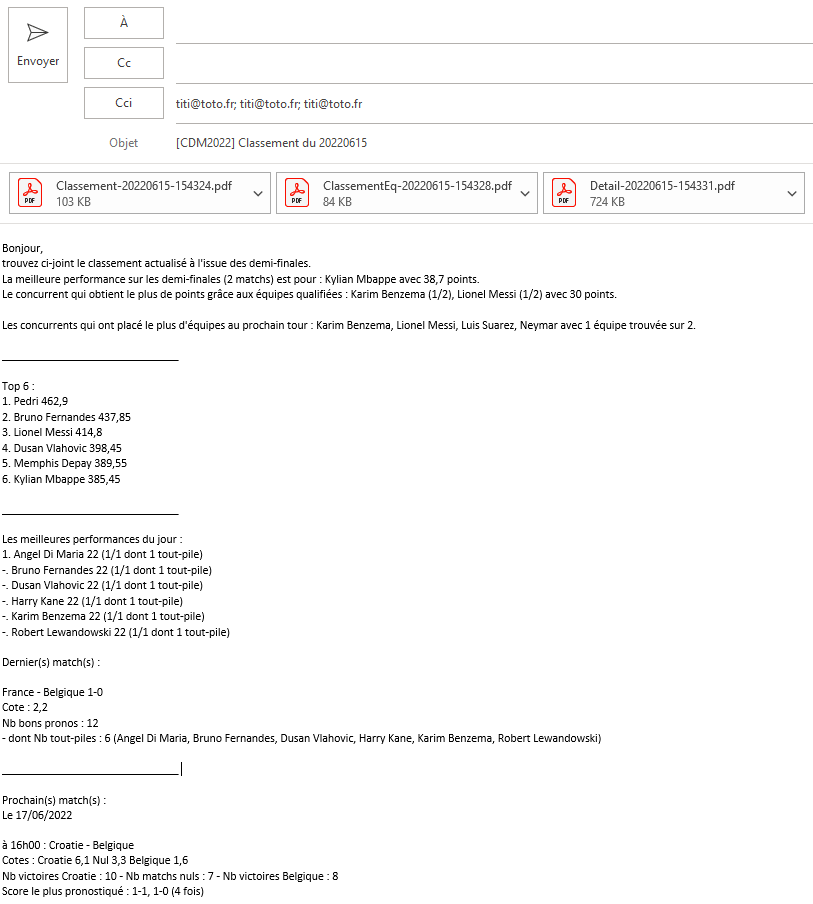Click the 'Score le plus pronostiqué' line
Image resolution: width=813 pixels, height=904 pixels.
pos(103,891)
